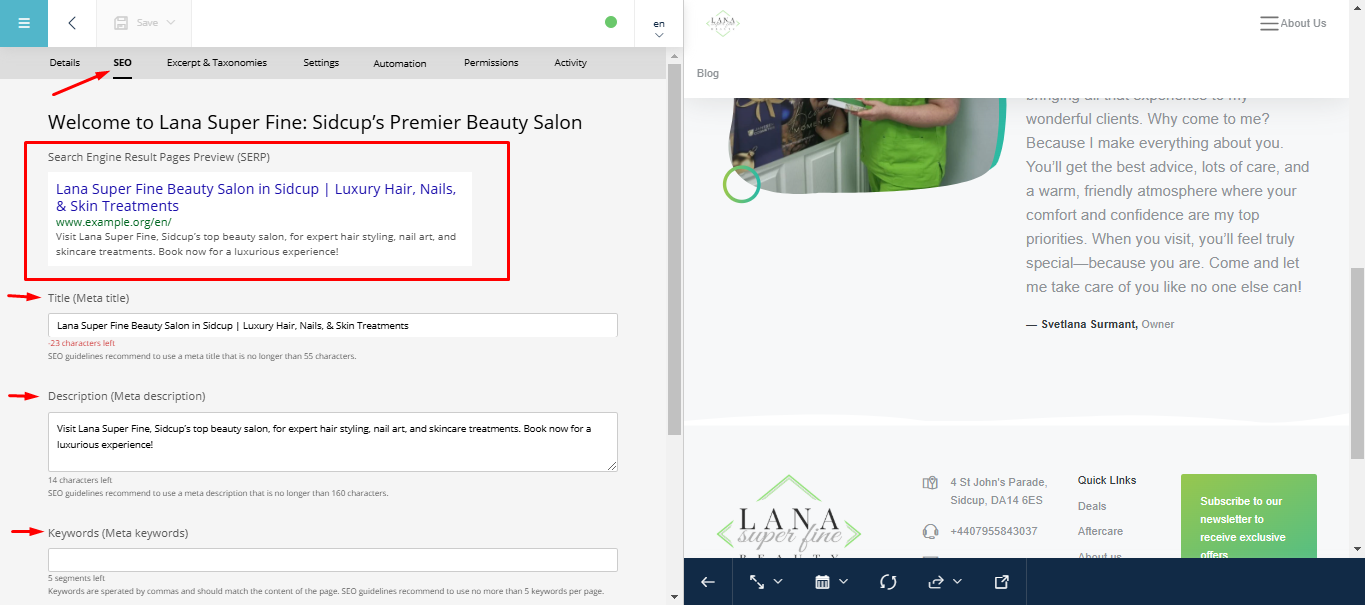The width and height of the screenshot is (1365, 605).
Task: Refresh the page preview
Action: click(x=888, y=582)
